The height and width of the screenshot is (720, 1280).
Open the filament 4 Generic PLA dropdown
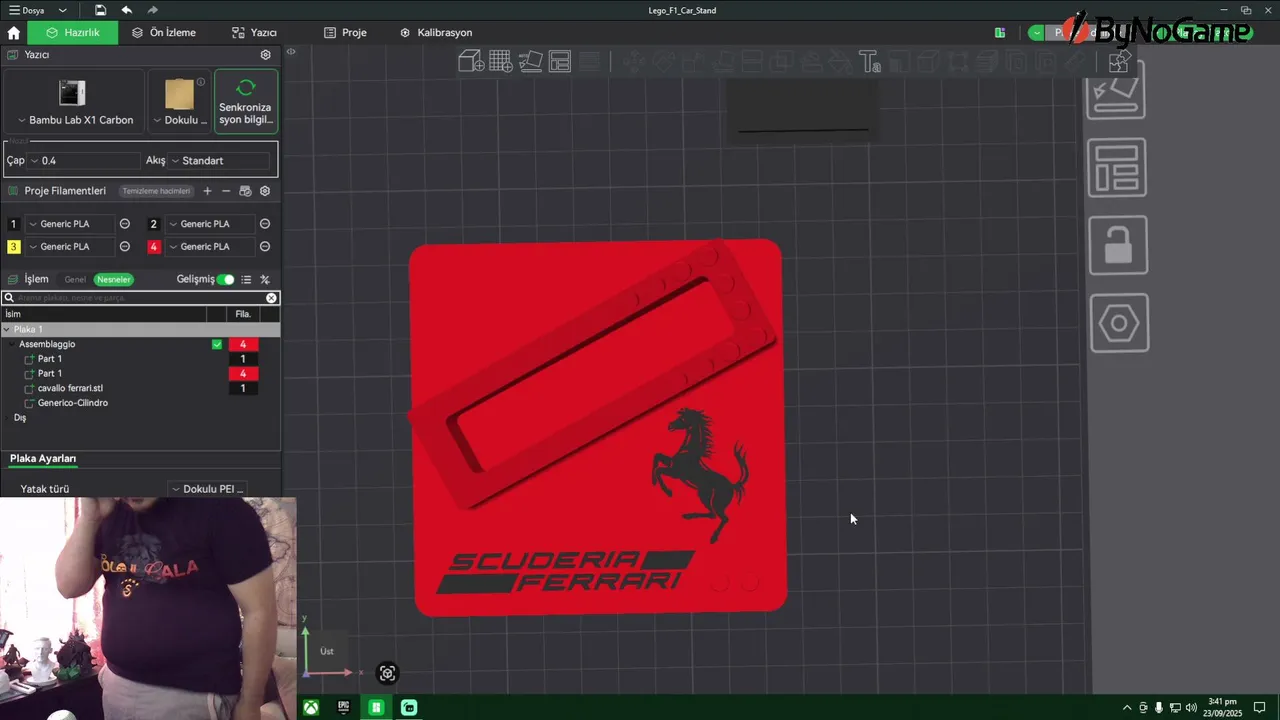210,247
